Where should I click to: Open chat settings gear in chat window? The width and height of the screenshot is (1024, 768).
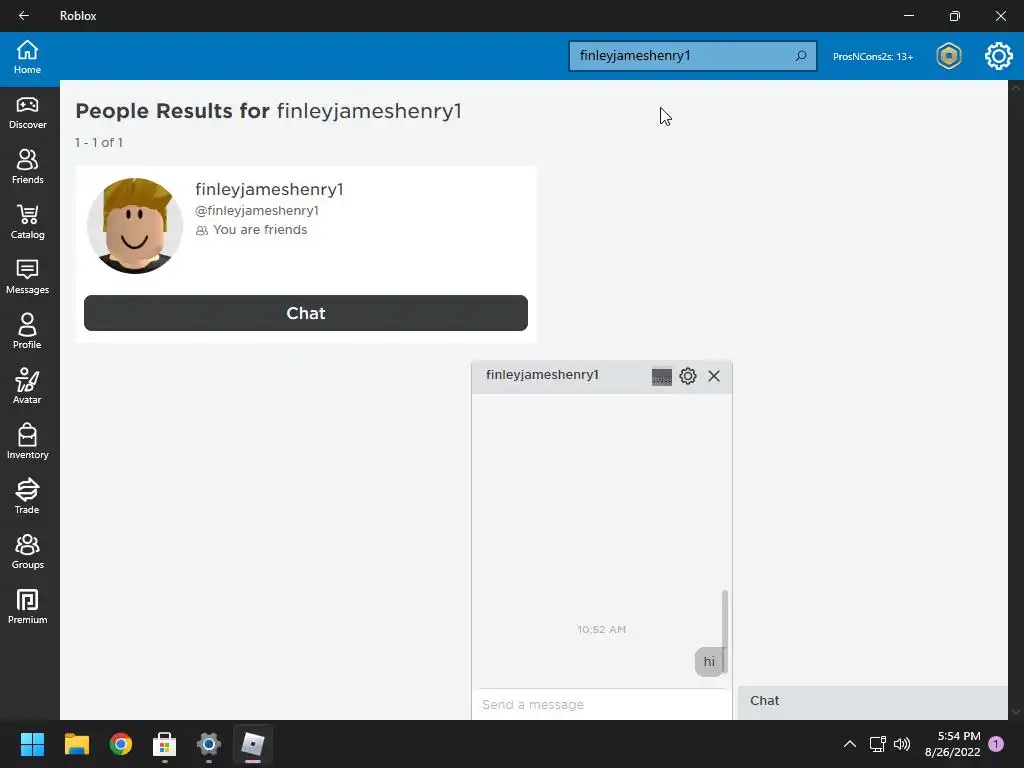point(688,376)
